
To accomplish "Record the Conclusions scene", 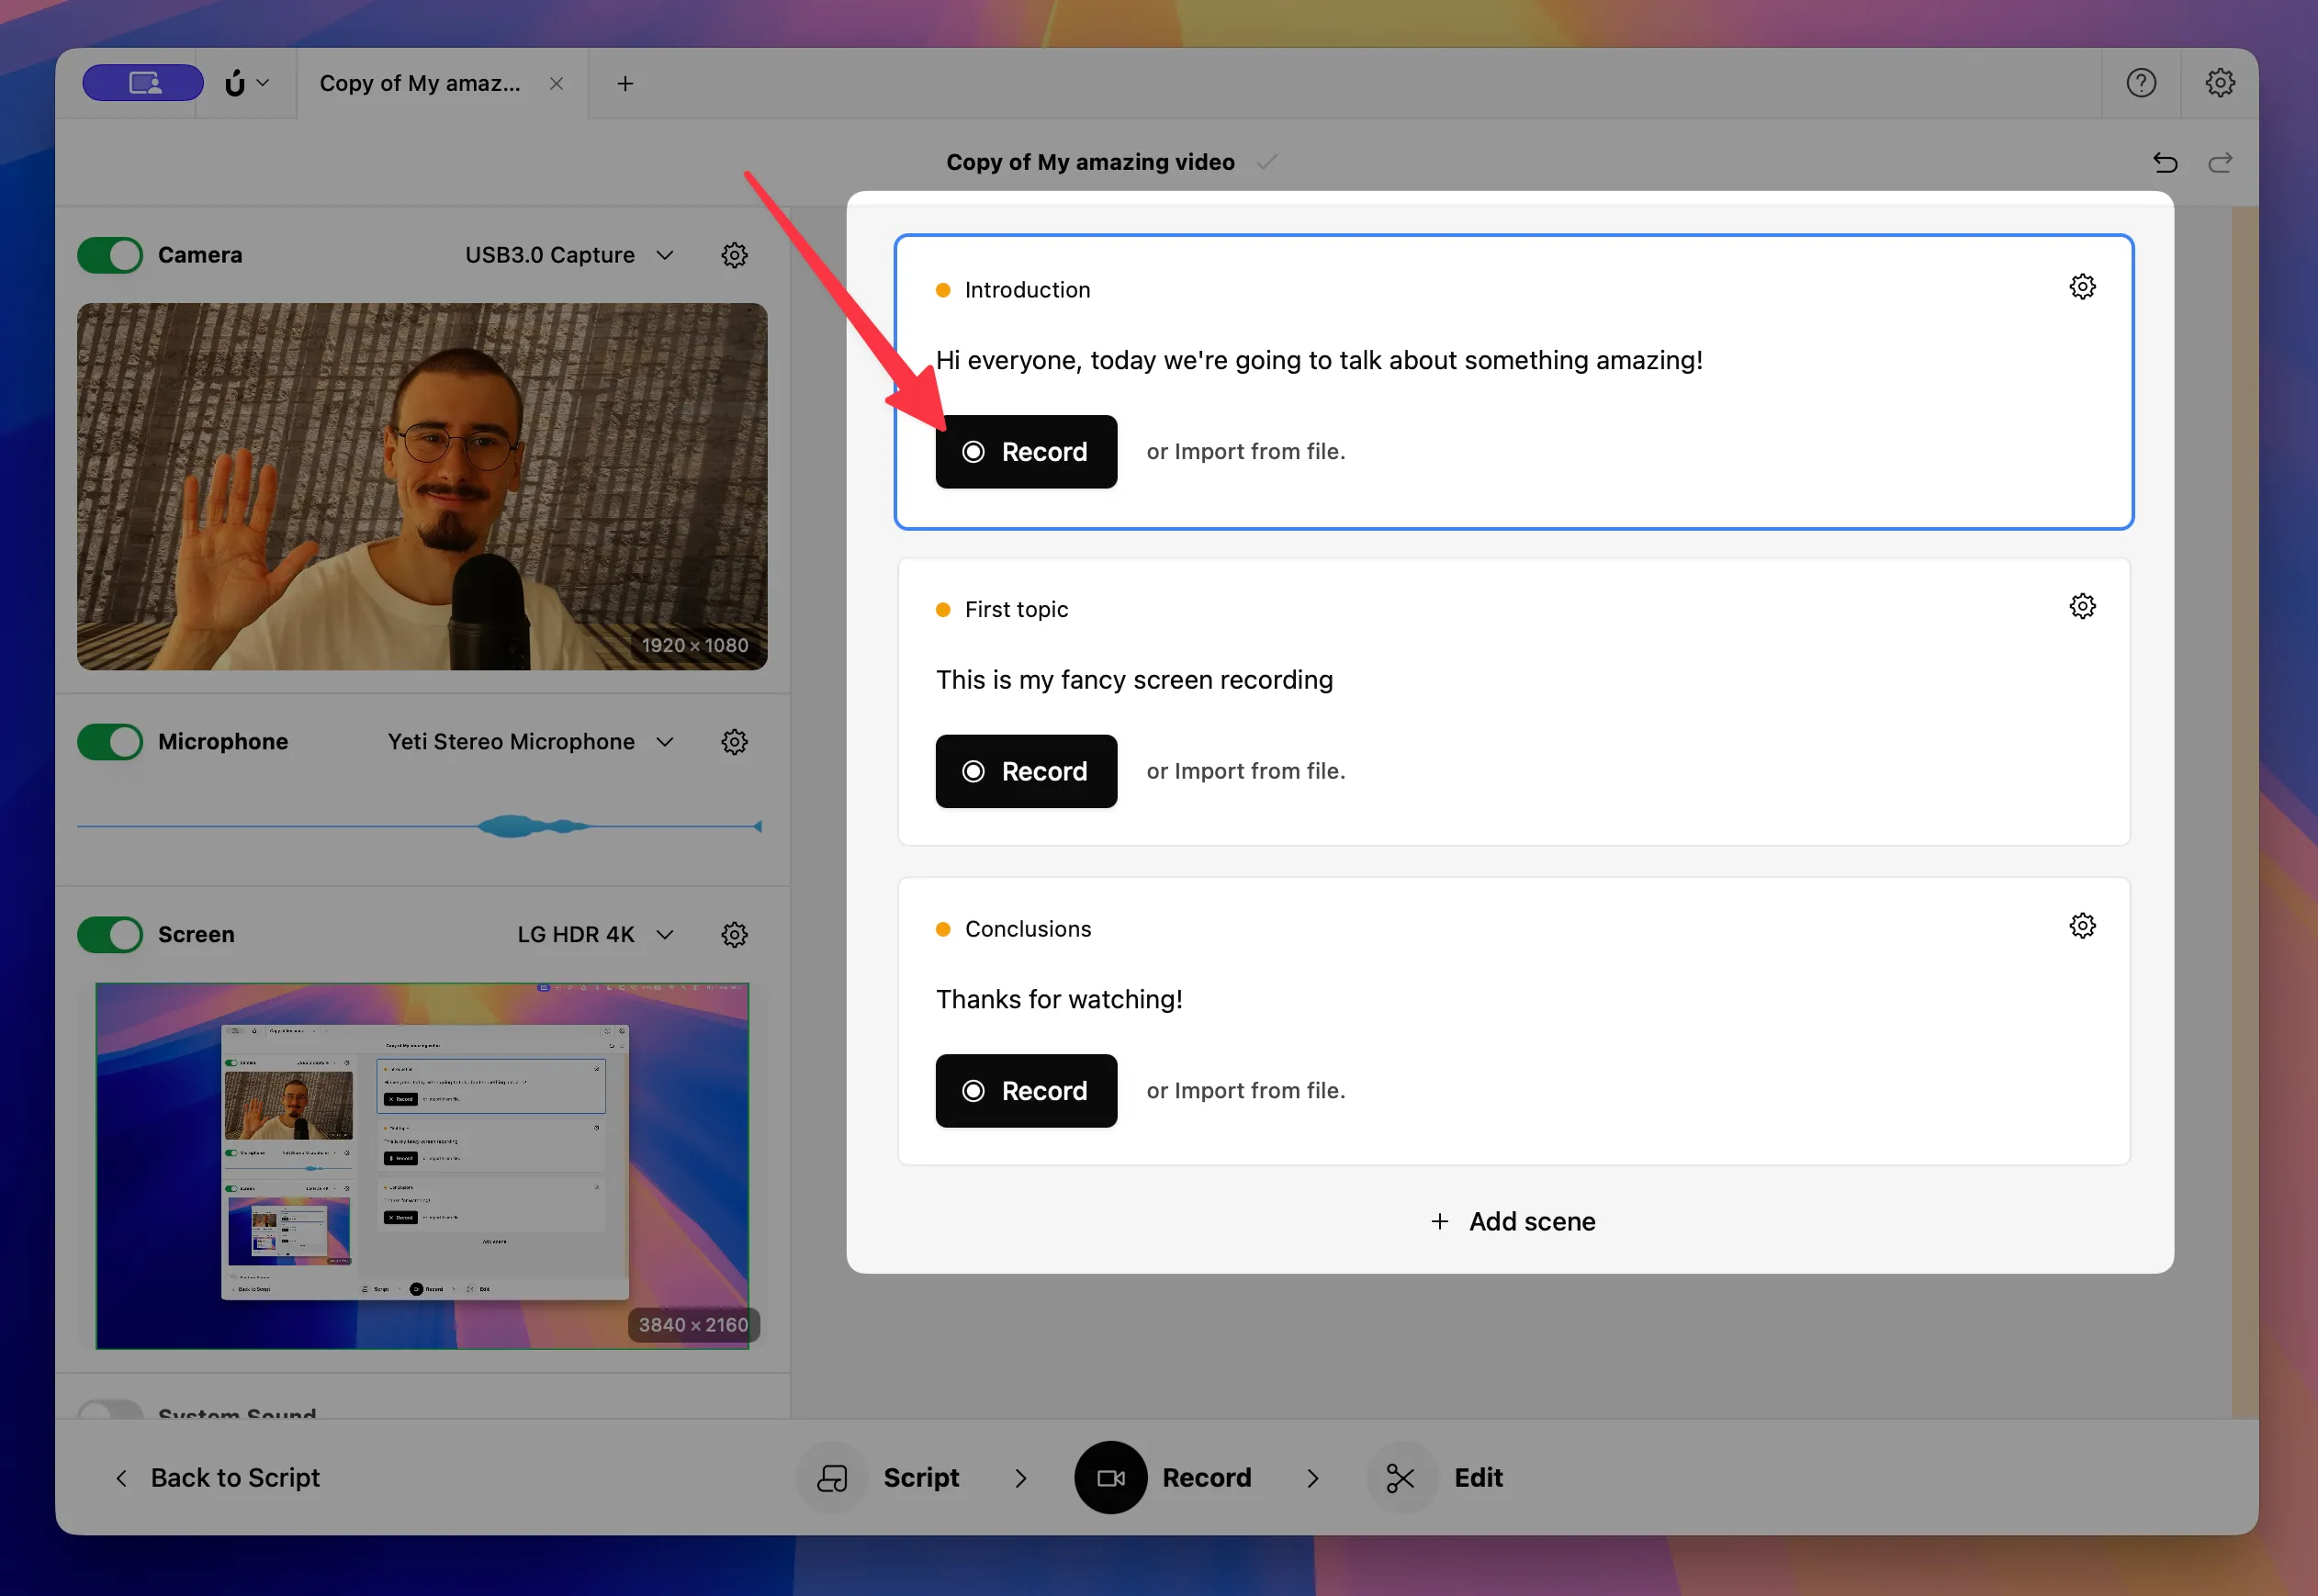I will pyautogui.click(x=1026, y=1091).
